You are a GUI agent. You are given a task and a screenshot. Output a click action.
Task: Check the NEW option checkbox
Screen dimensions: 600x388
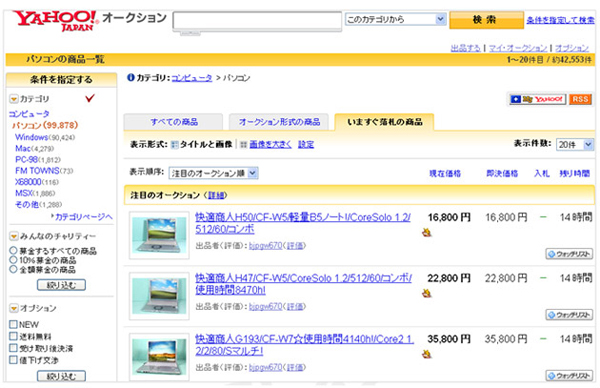[x=13, y=324]
